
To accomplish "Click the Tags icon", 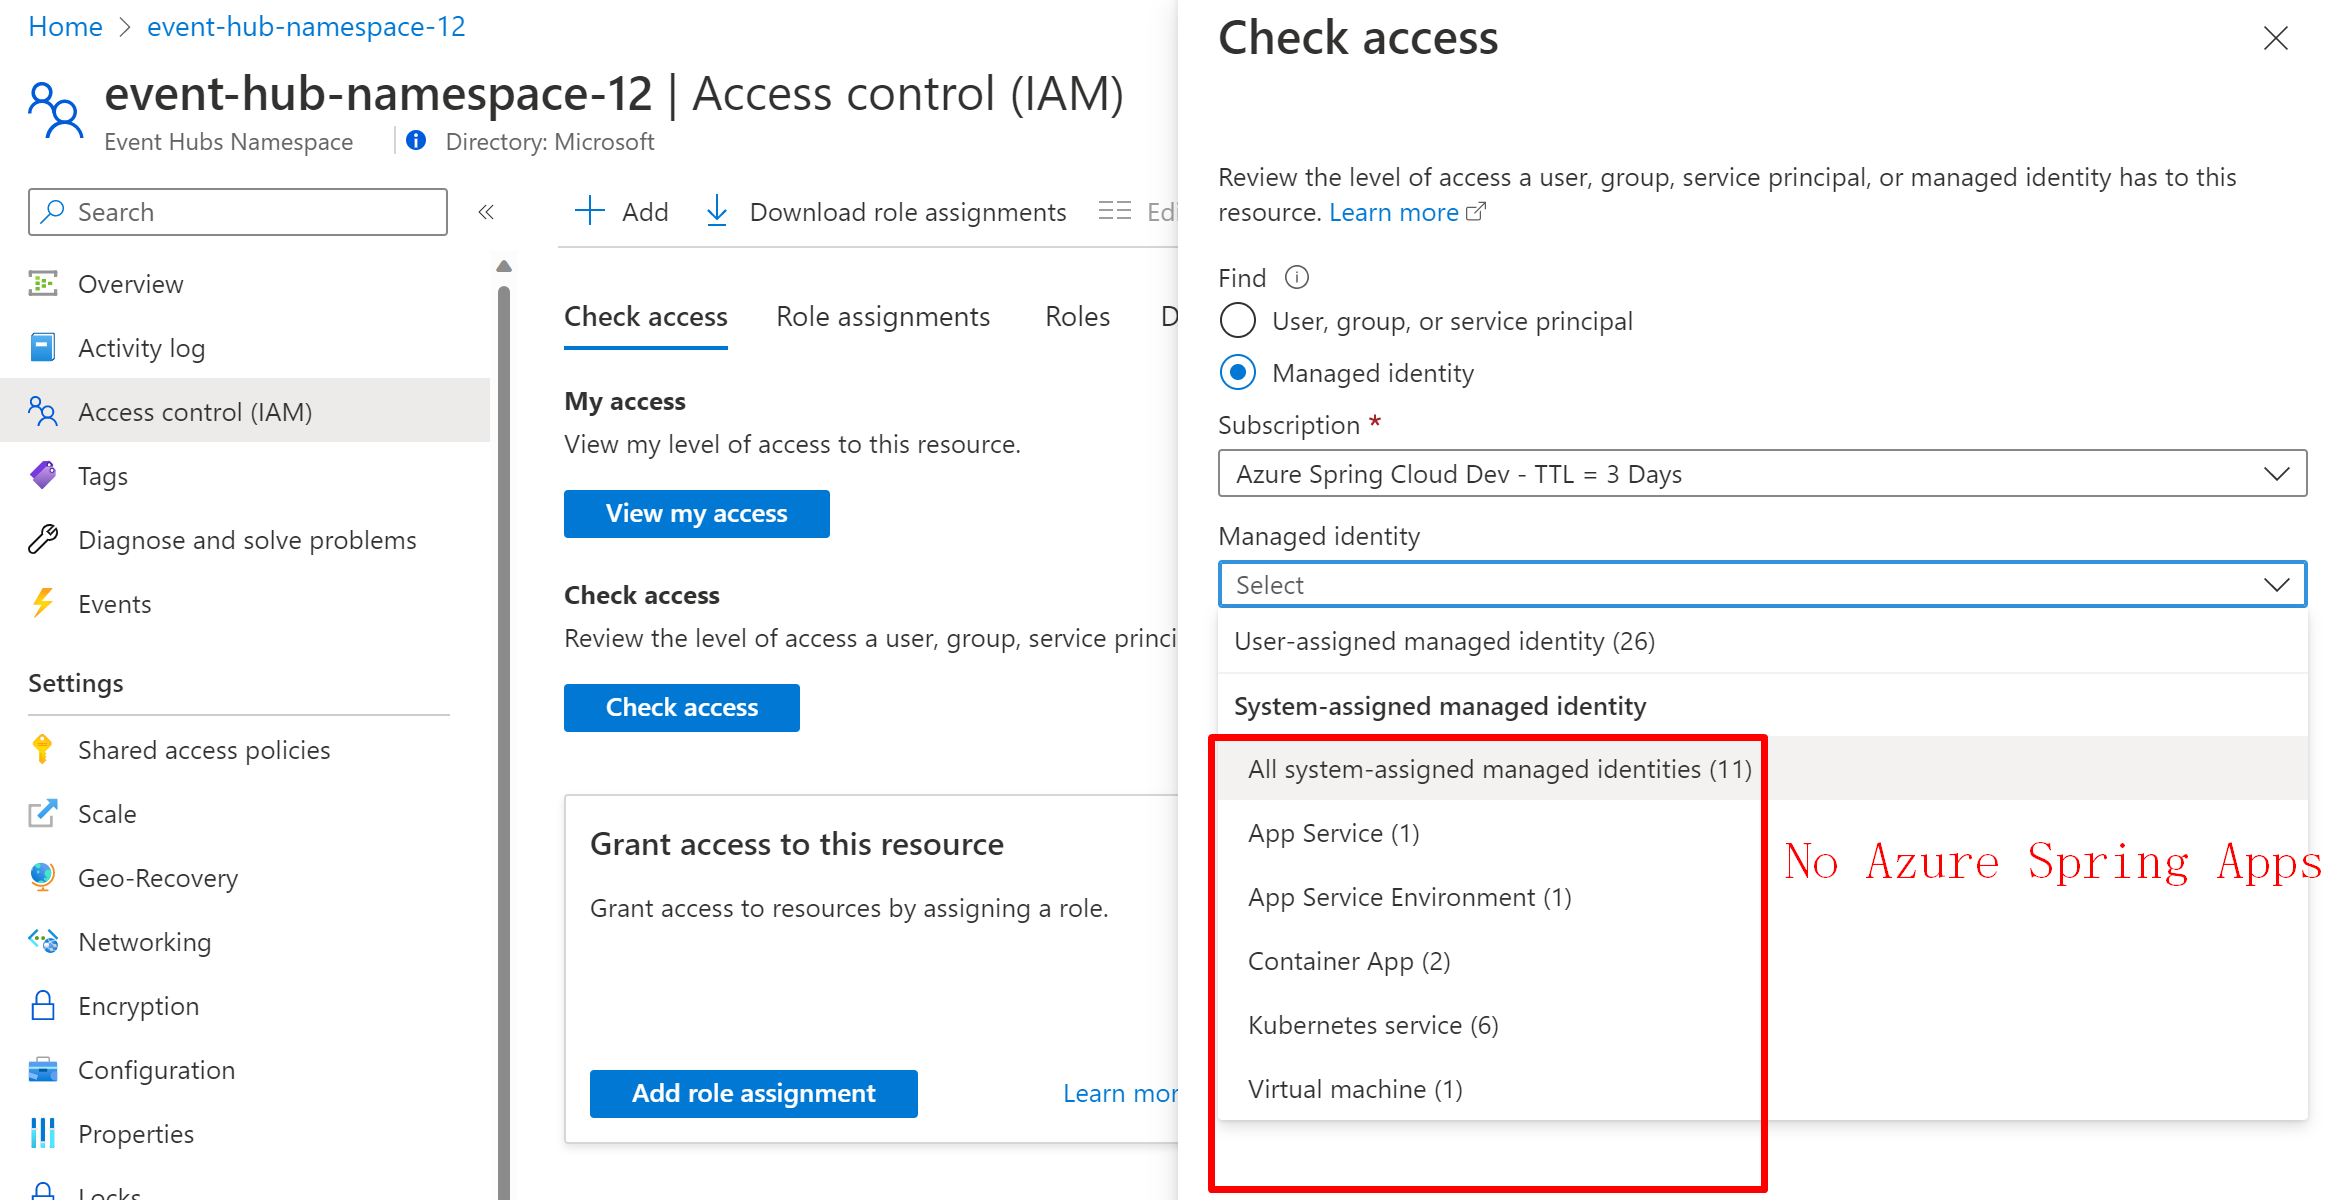I will pos(43,476).
